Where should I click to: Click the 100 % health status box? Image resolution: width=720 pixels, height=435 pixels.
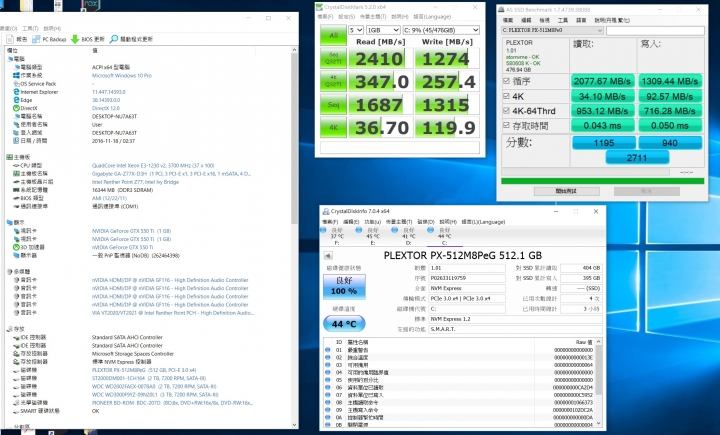(344, 286)
